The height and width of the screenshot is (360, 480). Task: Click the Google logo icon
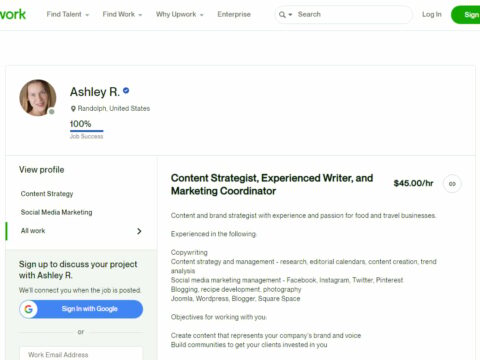[29, 309]
